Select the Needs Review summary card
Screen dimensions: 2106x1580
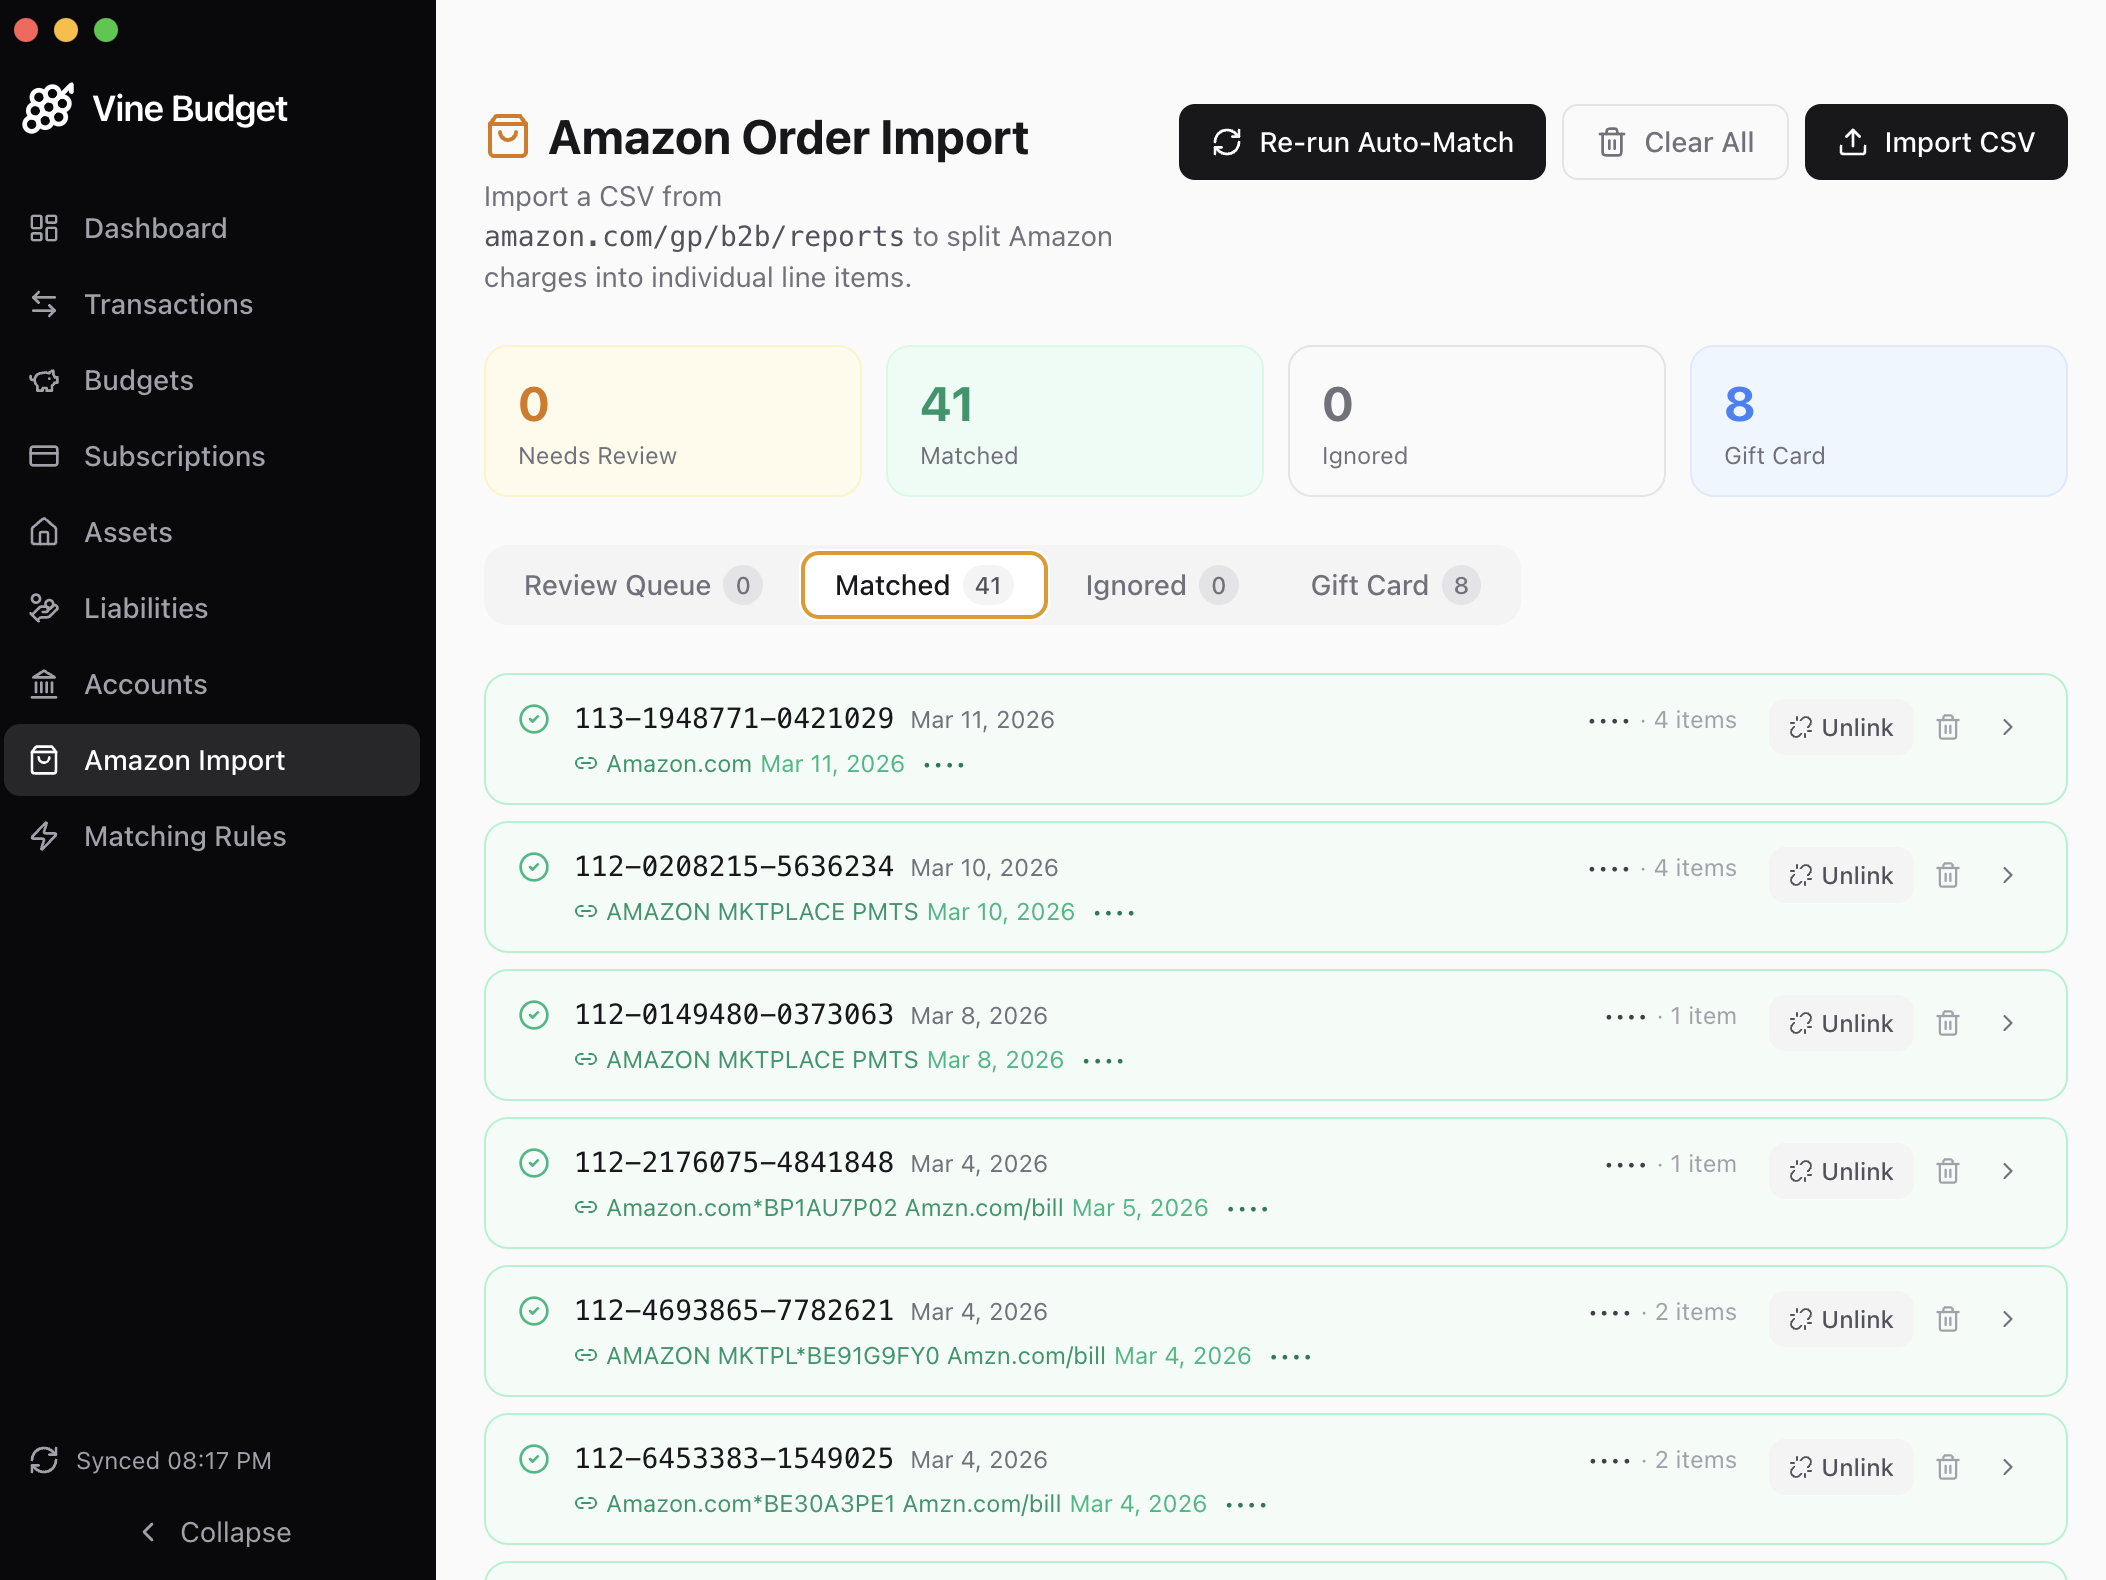(673, 421)
